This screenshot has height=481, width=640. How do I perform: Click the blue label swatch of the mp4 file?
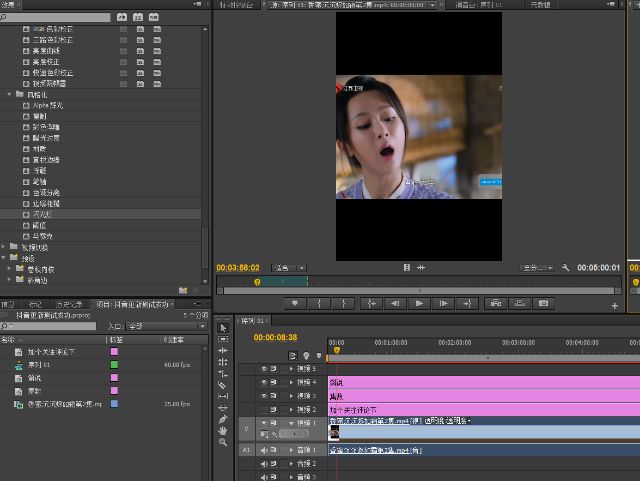(114, 404)
